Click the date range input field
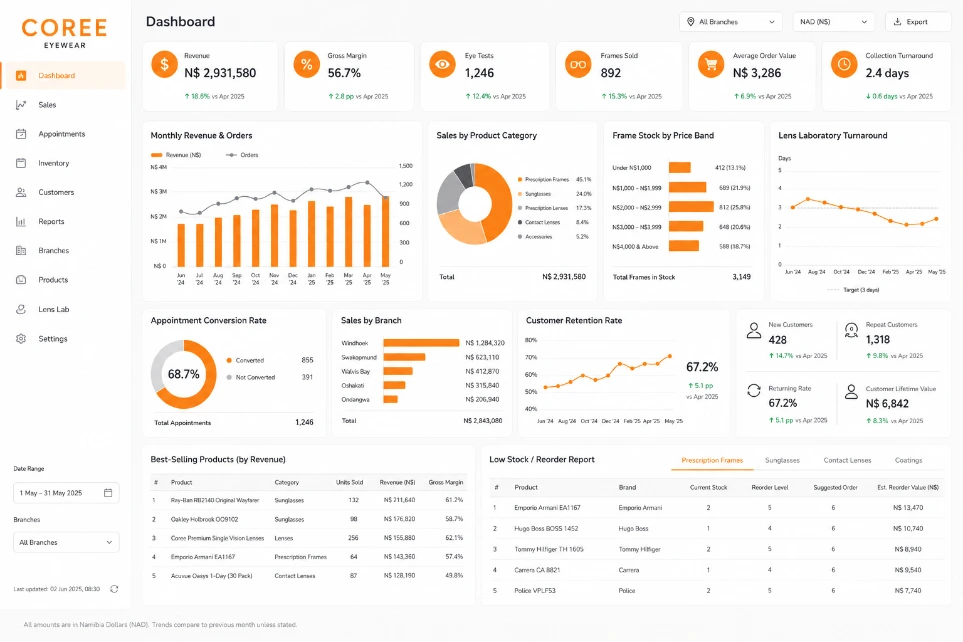The width and height of the screenshot is (963, 642). pos(66,493)
